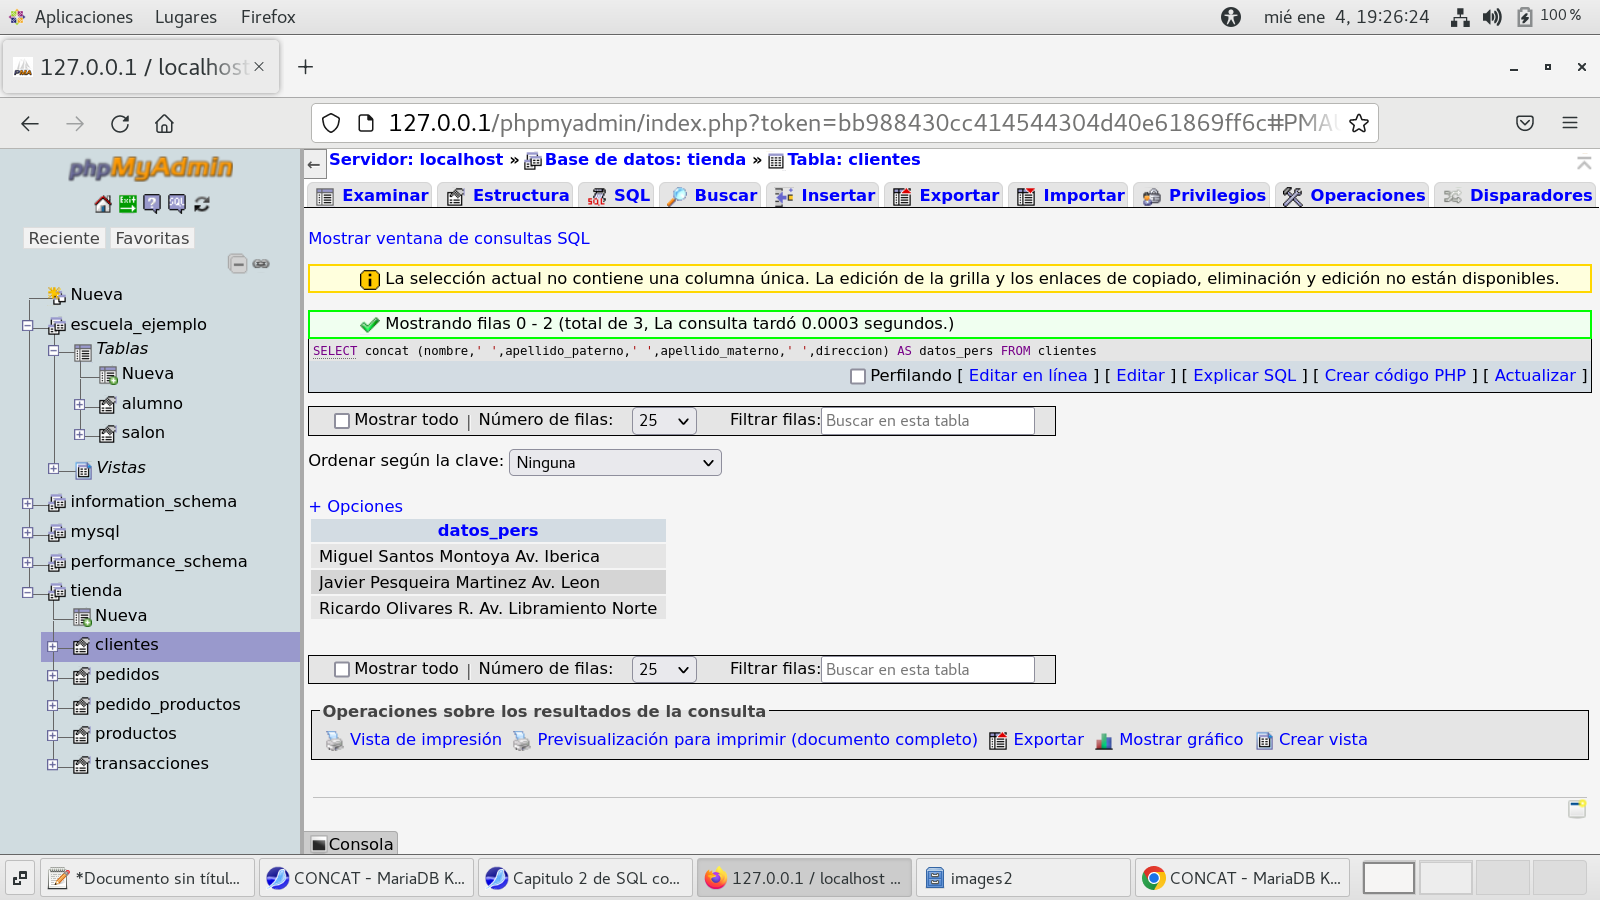The image size is (1600, 900).
Task: Open the upper Número de filas dropdown
Action: click(664, 421)
